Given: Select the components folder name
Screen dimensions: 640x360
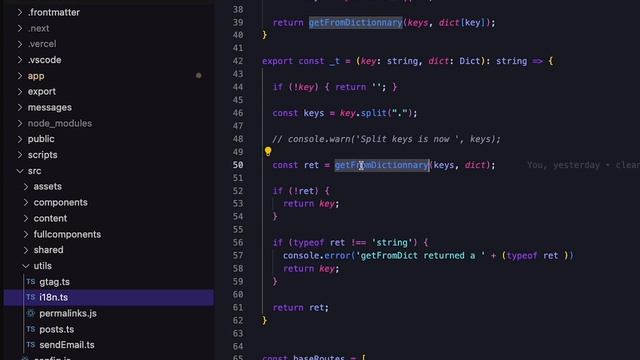Looking at the screenshot, I should pos(60,202).
